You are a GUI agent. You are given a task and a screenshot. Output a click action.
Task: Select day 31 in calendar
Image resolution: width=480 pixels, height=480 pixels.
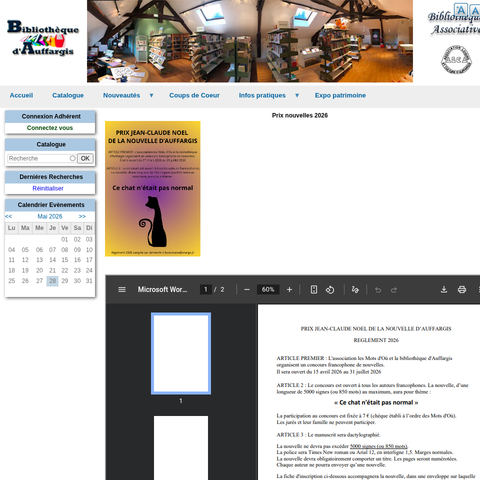pos(89,281)
